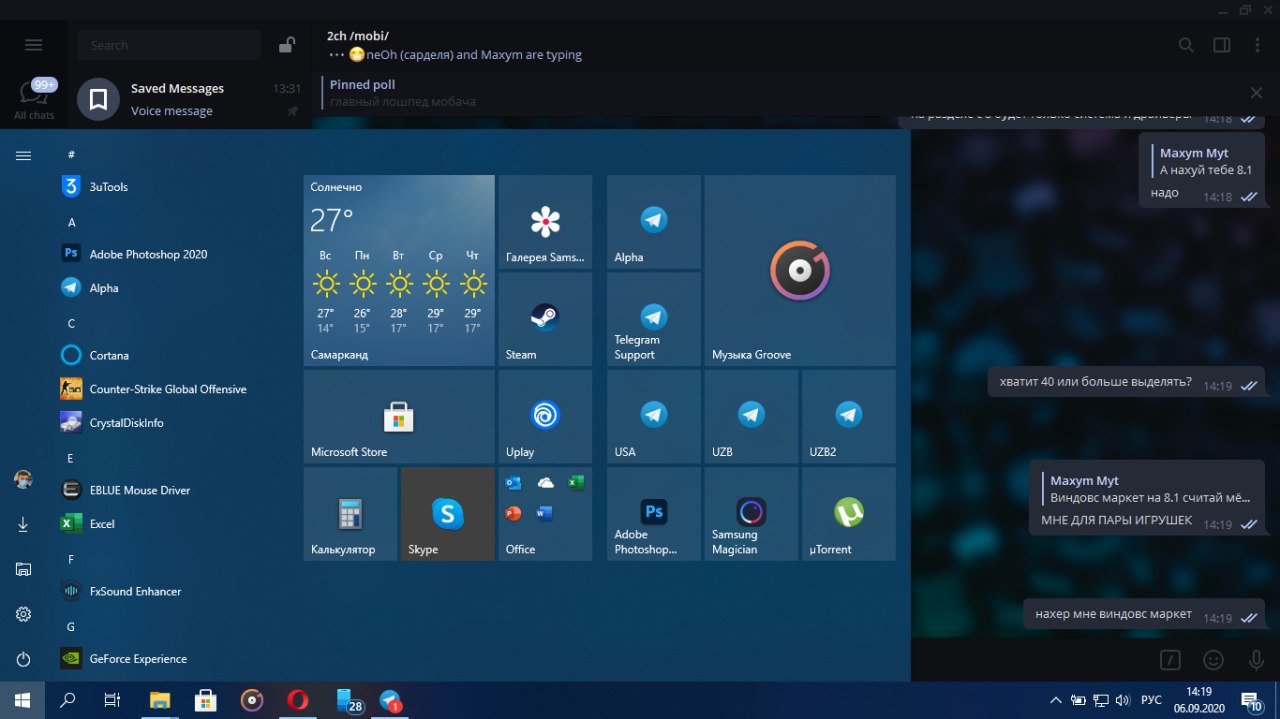Show hidden system tray icons
The width and height of the screenshot is (1280, 719).
1055,700
